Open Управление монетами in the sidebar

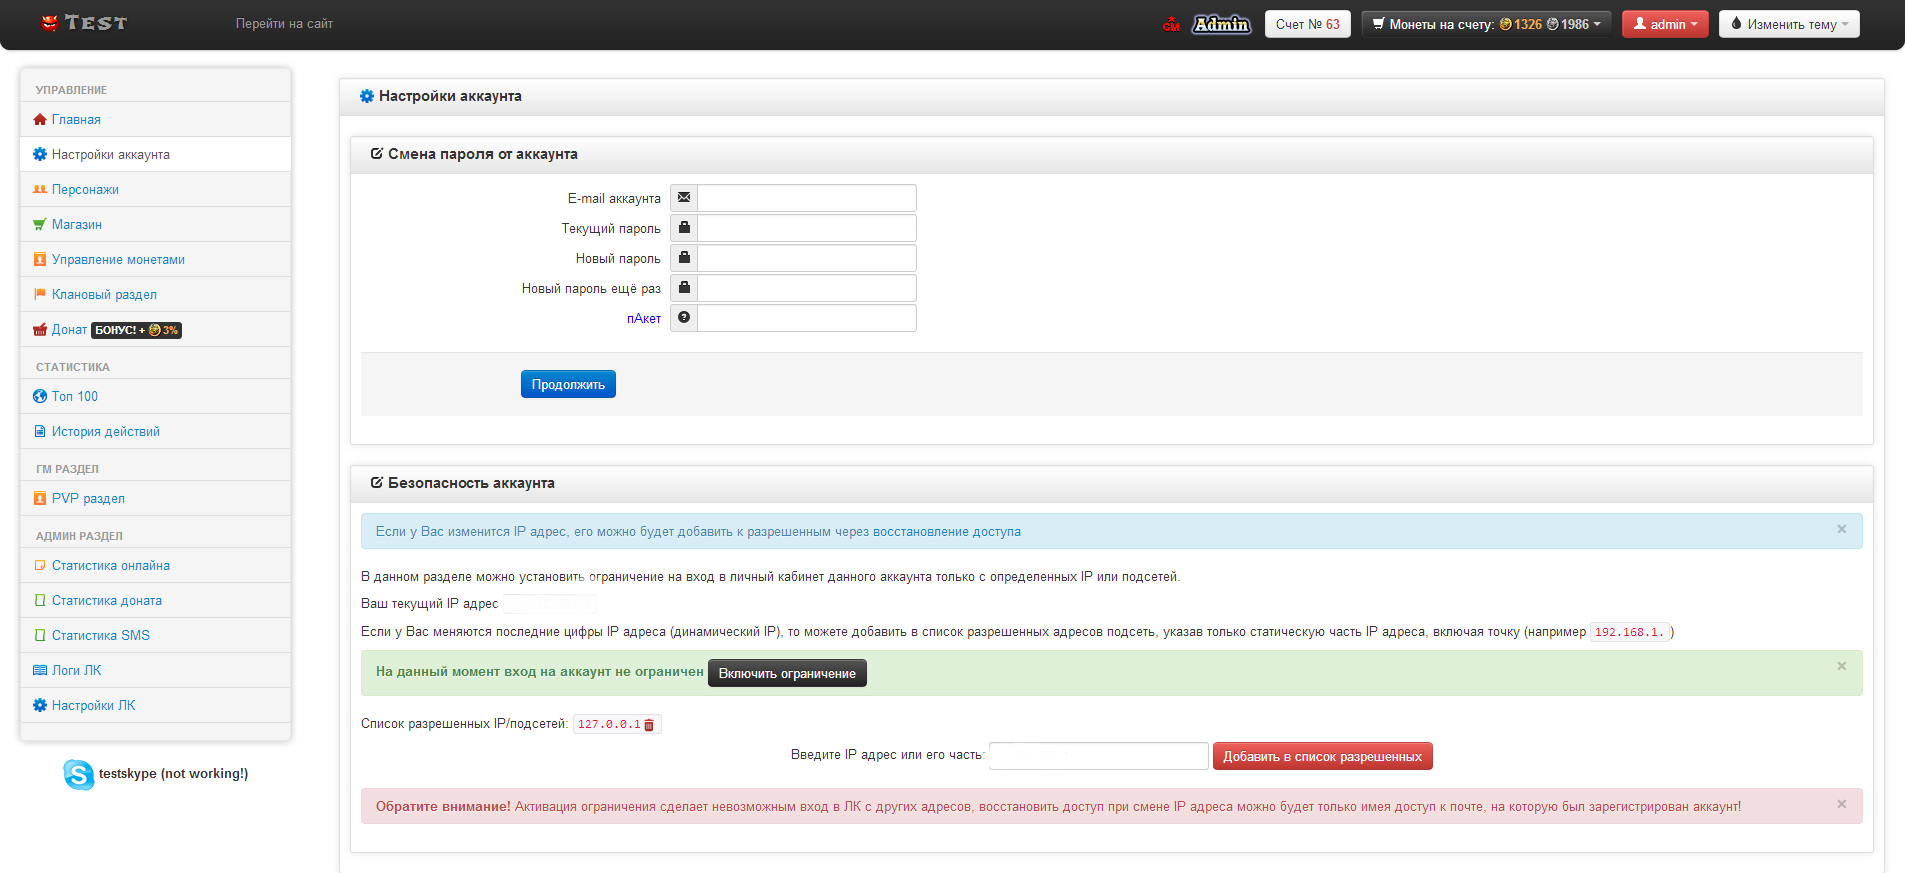pos(156,259)
